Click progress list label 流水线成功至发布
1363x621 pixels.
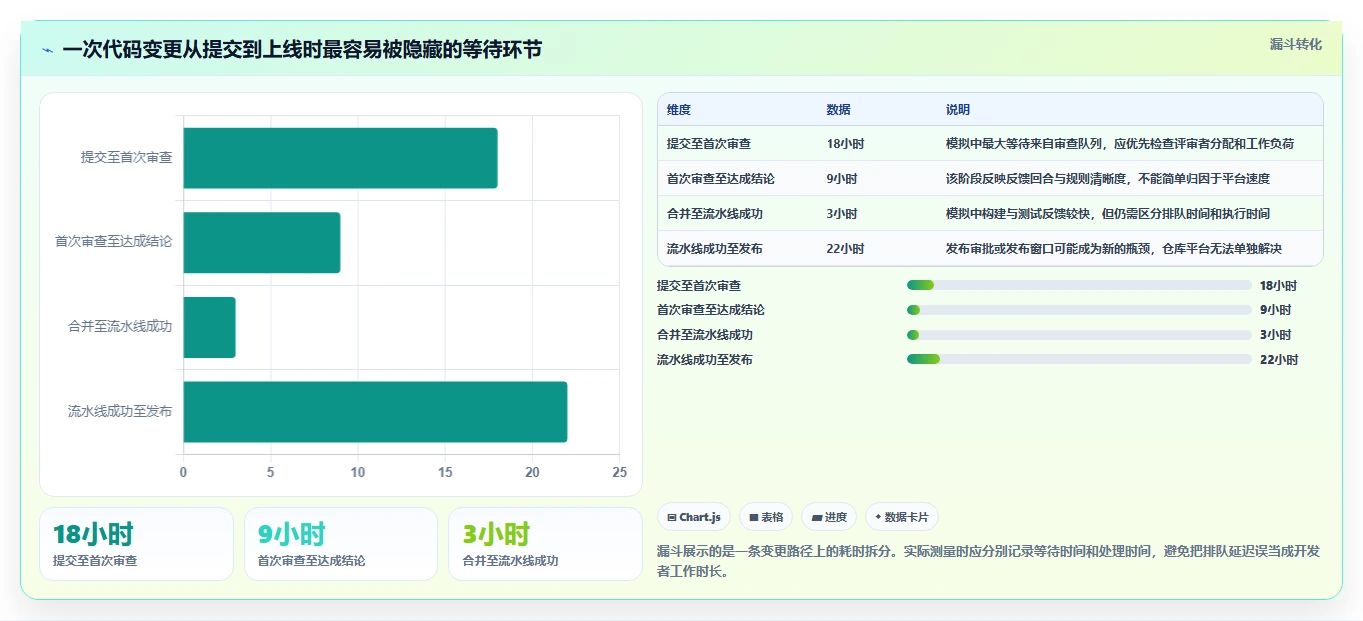(x=705, y=360)
